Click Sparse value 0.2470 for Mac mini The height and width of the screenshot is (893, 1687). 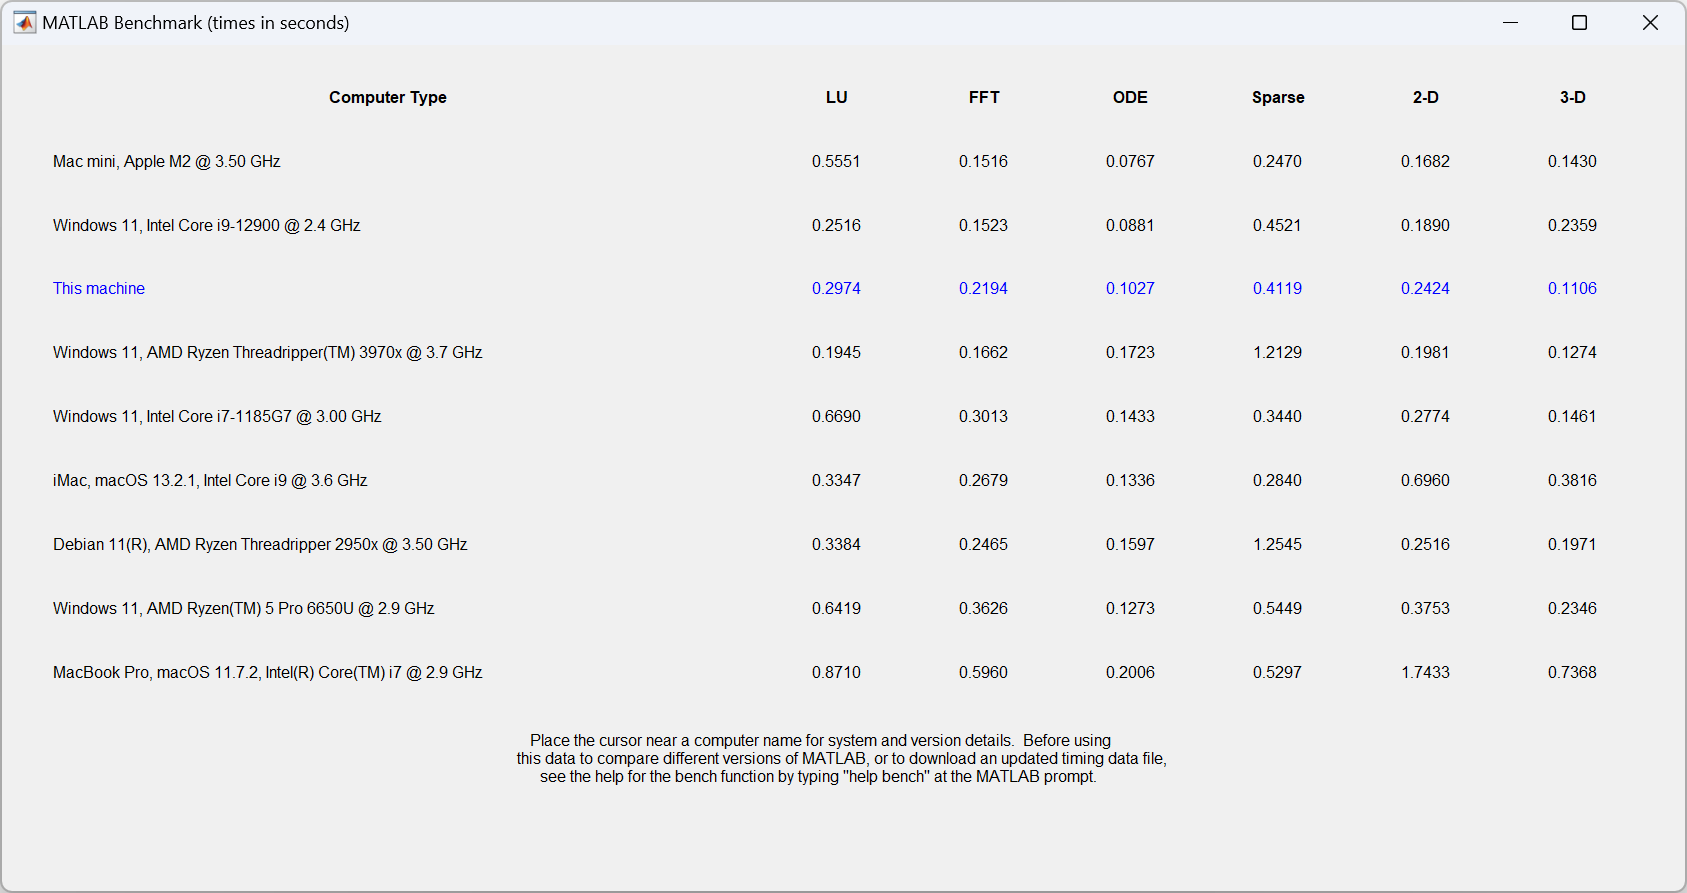coord(1277,161)
